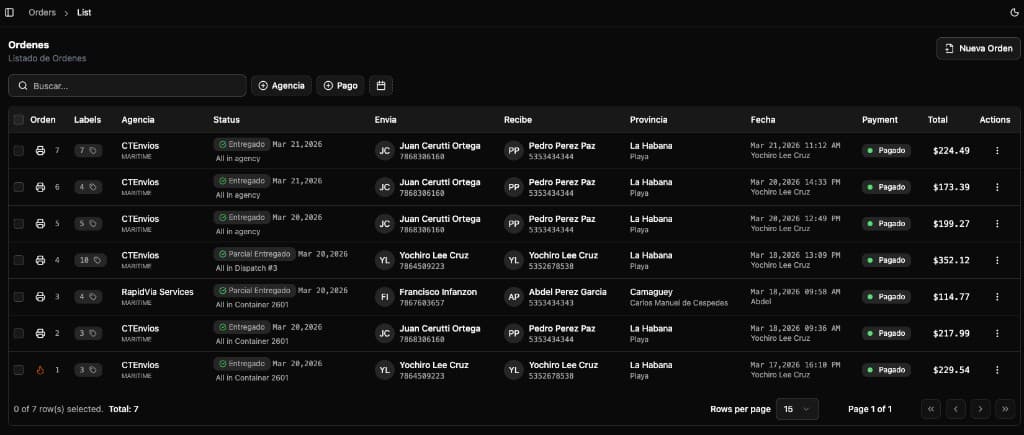This screenshot has height=435, width=1024.
Task: Open the Pago filter dropdown
Action: (x=340, y=86)
